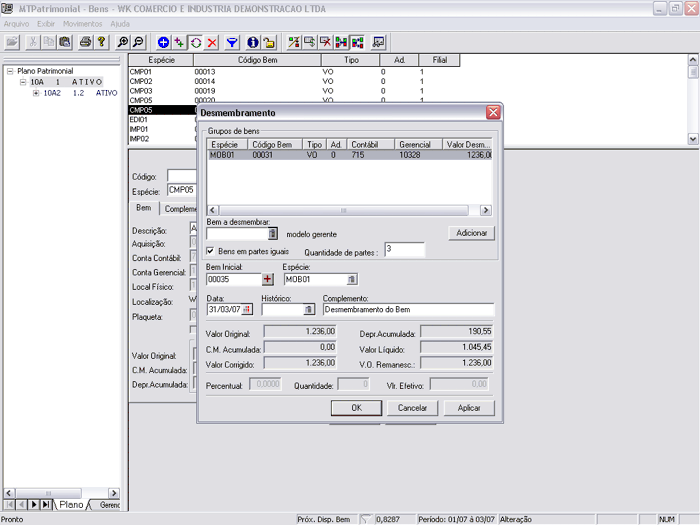The width and height of the screenshot is (700, 525).
Task: Click the blue plus add-record icon
Action: (164, 42)
